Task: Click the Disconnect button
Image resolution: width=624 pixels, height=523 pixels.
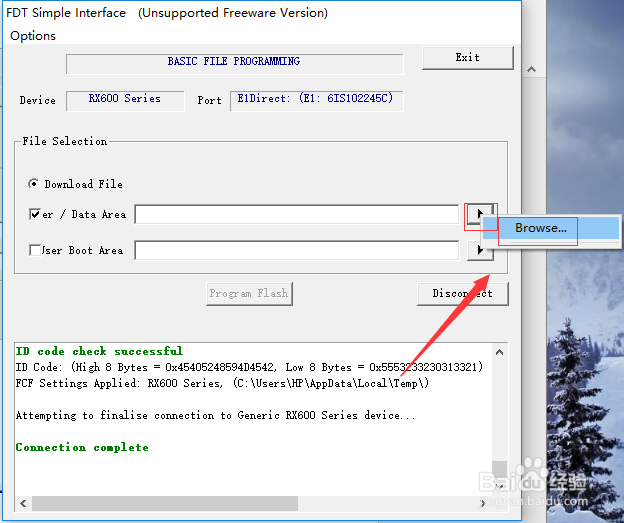Action: coord(462,294)
